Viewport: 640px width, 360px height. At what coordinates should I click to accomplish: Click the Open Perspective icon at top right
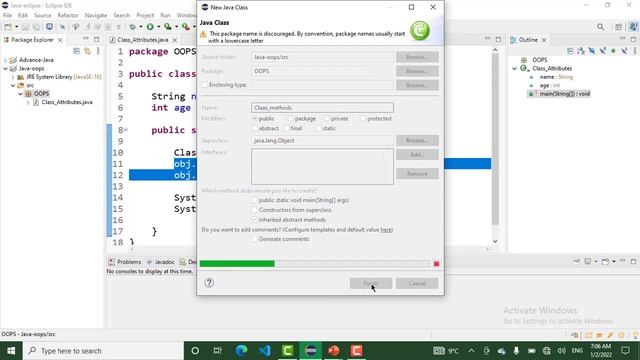pyautogui.click(x=619, y=27)
